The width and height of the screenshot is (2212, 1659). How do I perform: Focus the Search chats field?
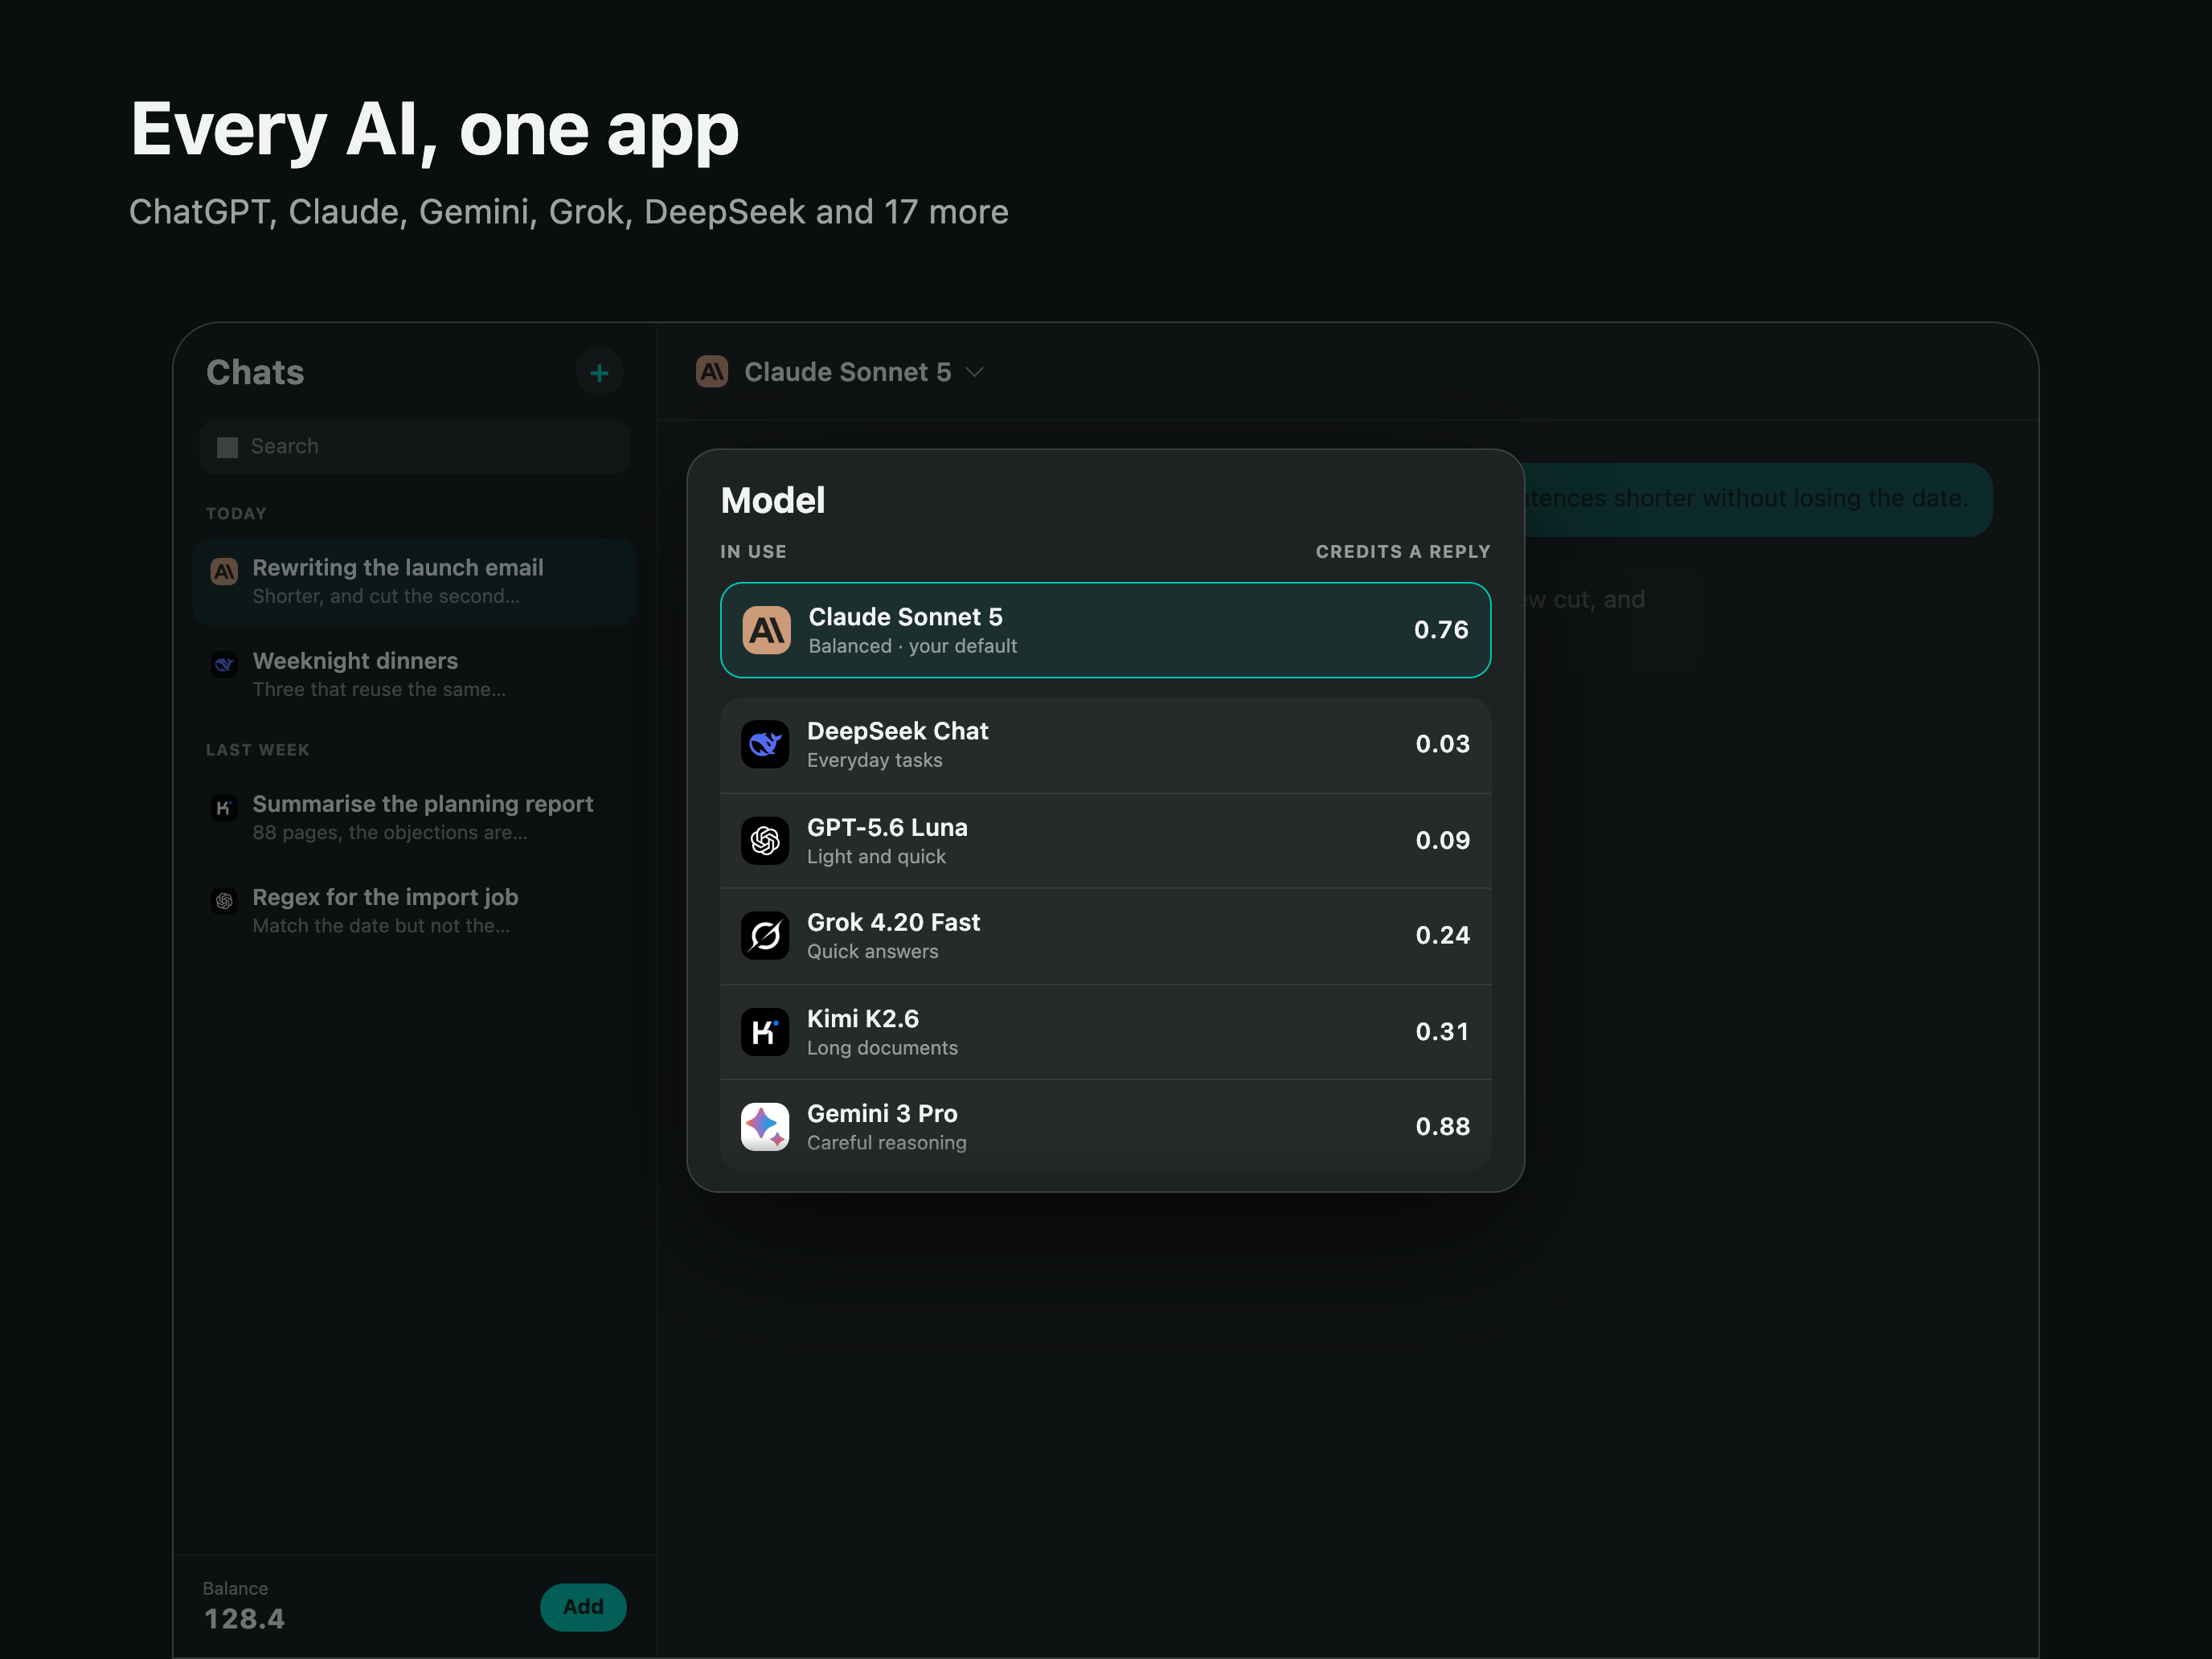pyautogui.click(x=414, y=446)
